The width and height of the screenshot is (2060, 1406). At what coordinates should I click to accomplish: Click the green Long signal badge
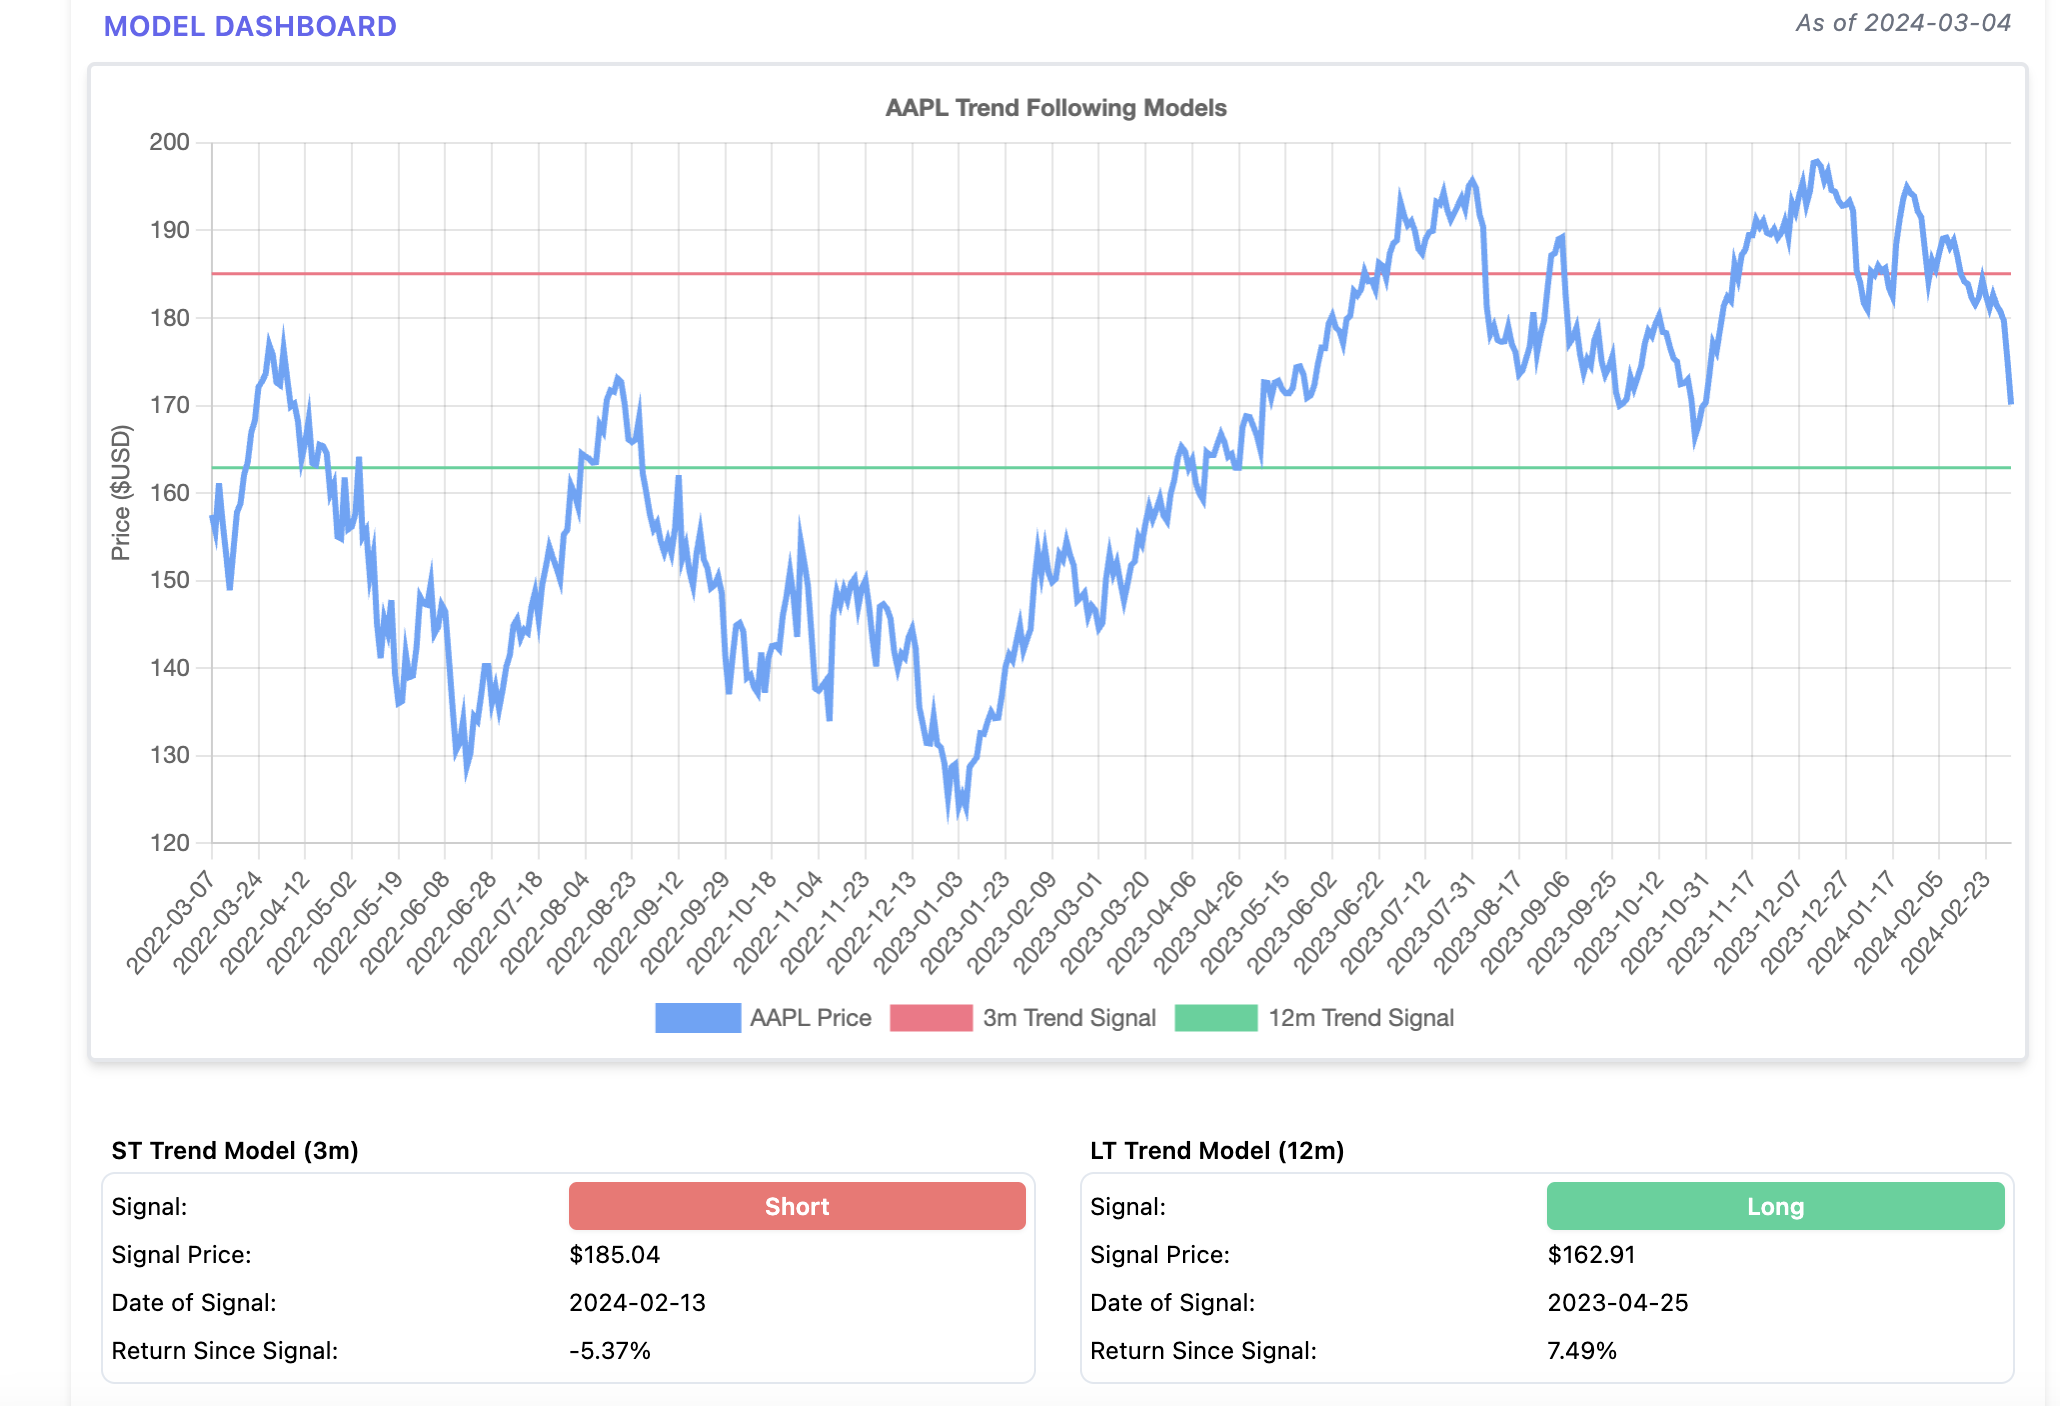click(x=1775, y=1206)
